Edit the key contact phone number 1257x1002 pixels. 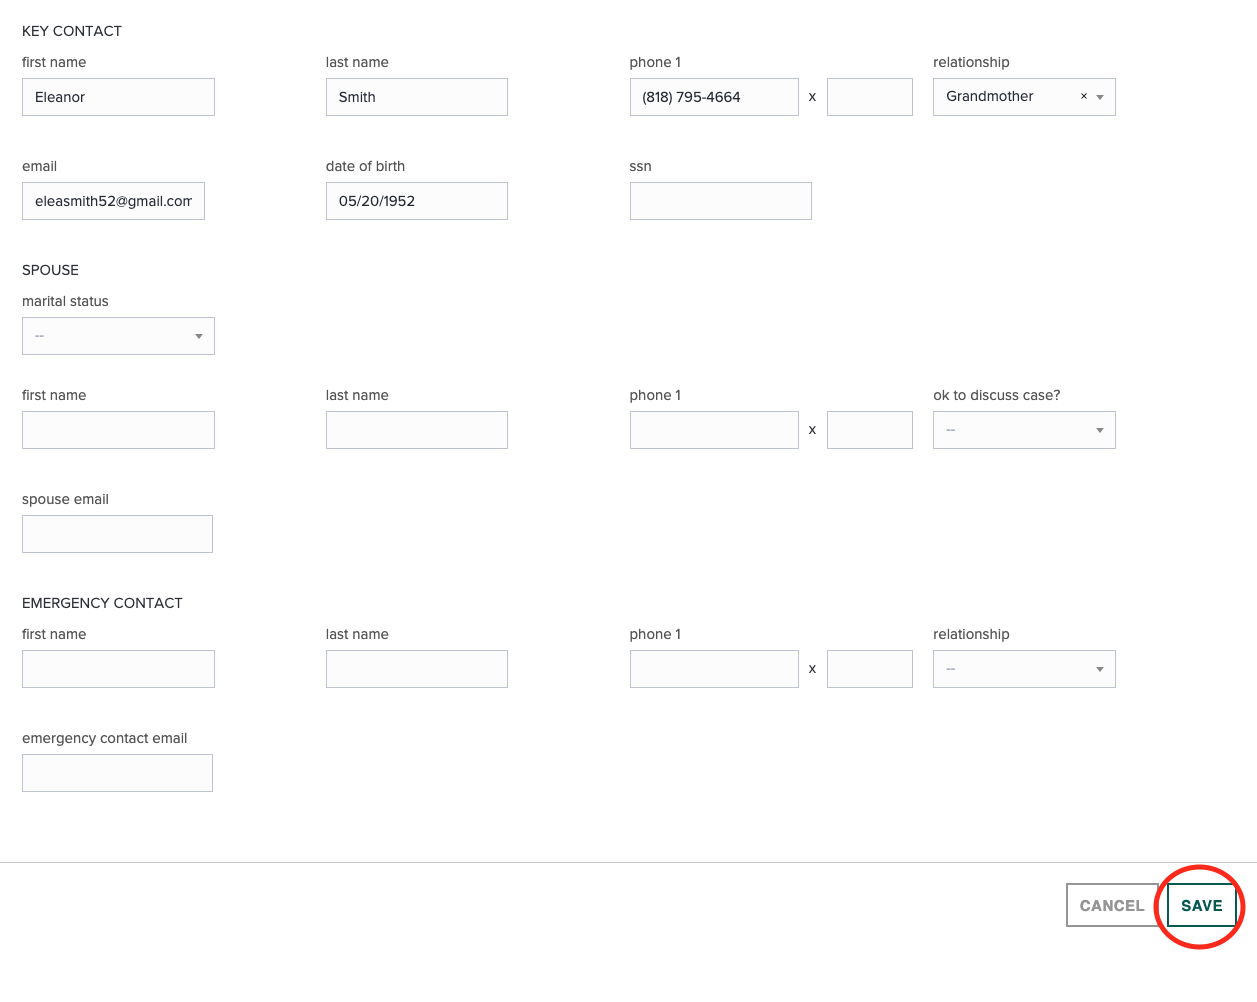(x=713, y=96)
